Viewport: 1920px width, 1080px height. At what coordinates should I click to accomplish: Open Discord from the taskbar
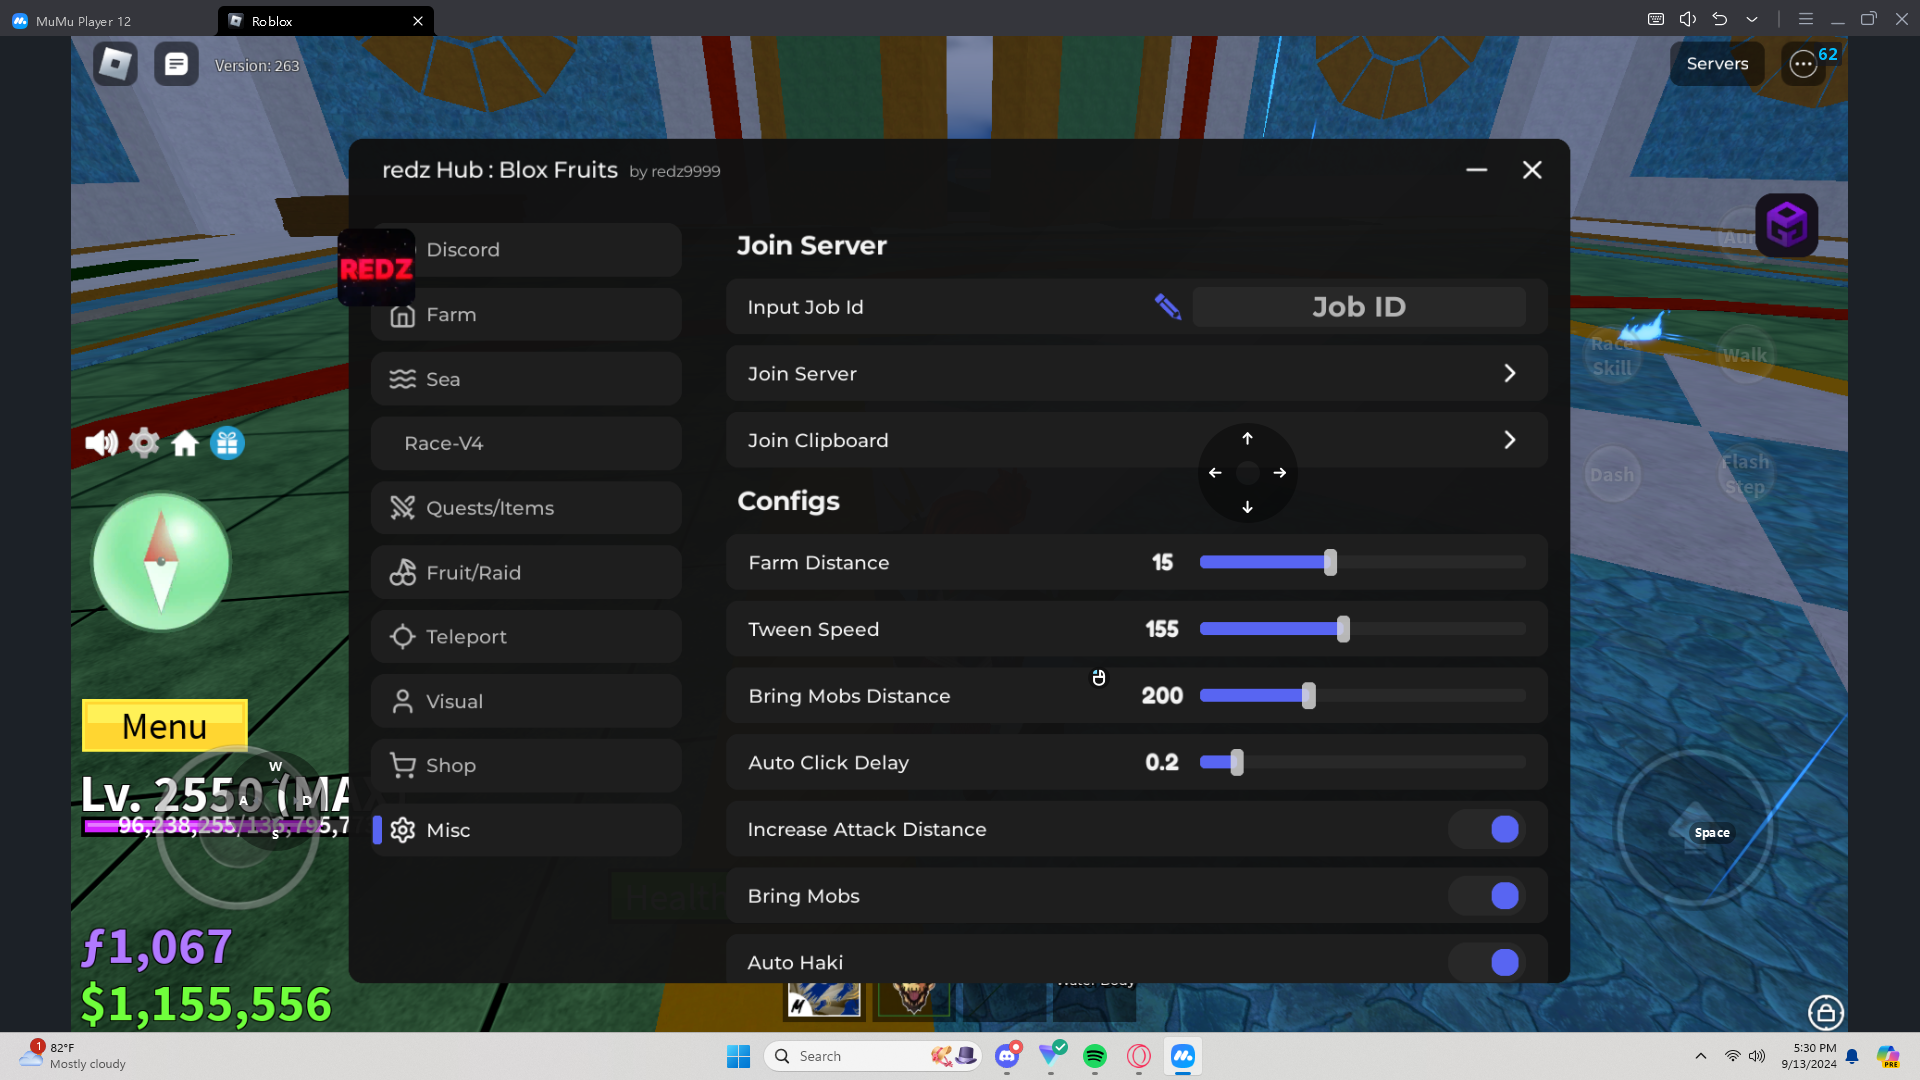(1007, 1056)
